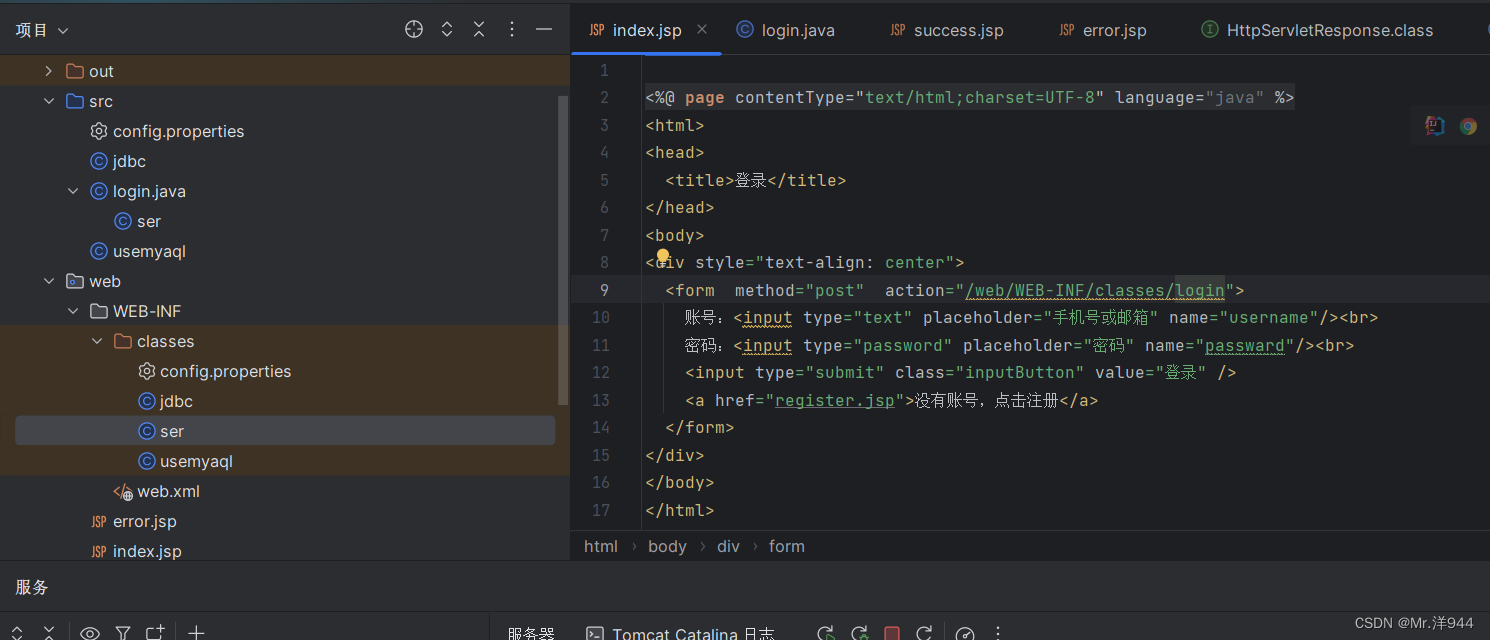This screenshot has height=640, width=1490.
Task: Toggle view options with eye icon in Services
Action: (89, 632)
